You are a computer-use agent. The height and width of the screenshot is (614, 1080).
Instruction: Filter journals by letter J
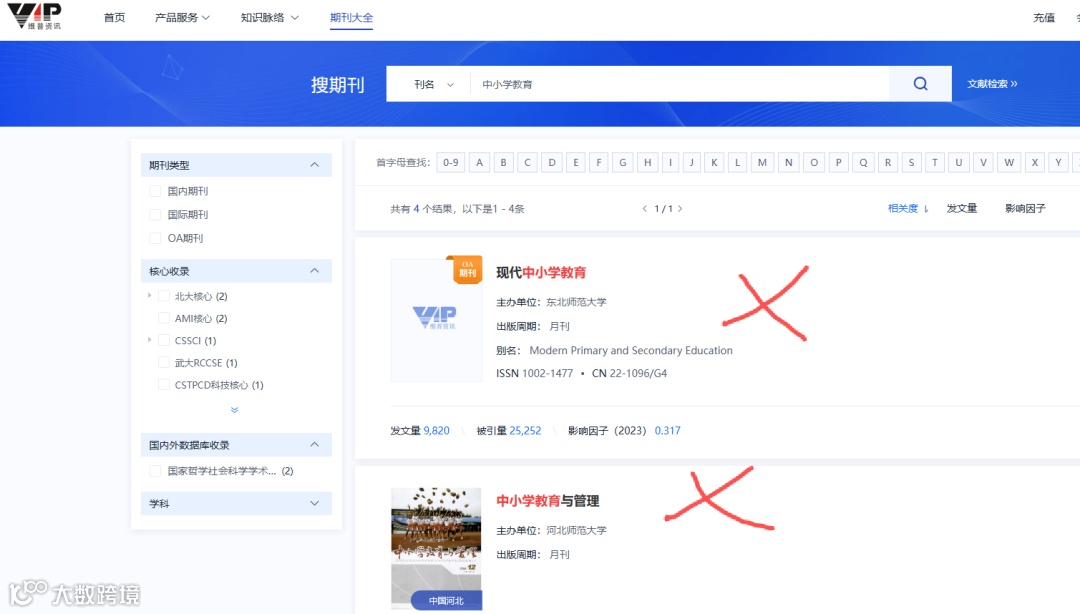692,163
